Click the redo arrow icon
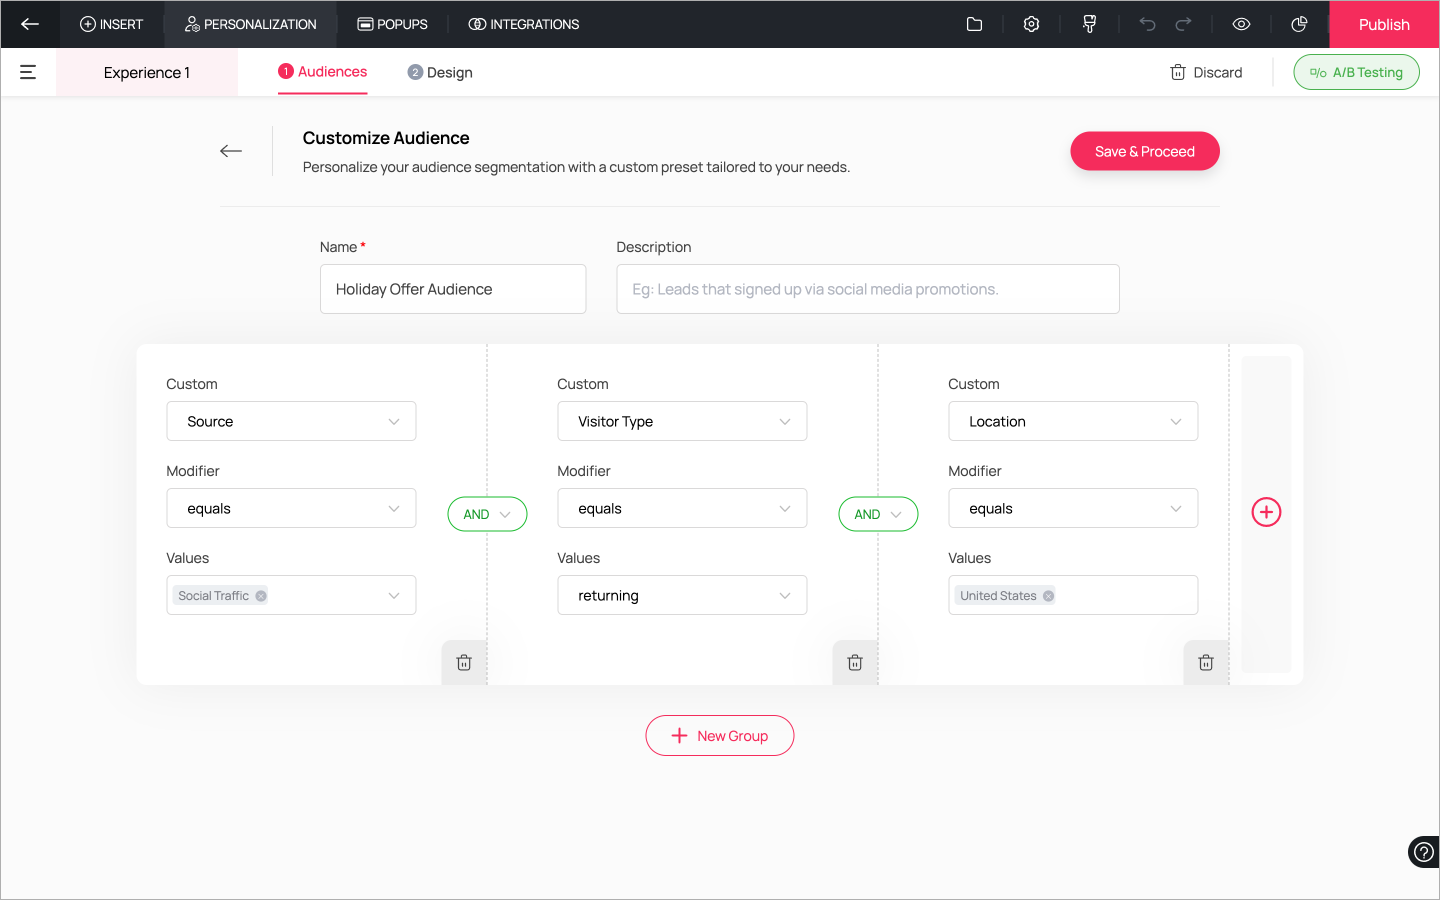Screen dimensions: 1440x900 click(x=1183, y=24)
